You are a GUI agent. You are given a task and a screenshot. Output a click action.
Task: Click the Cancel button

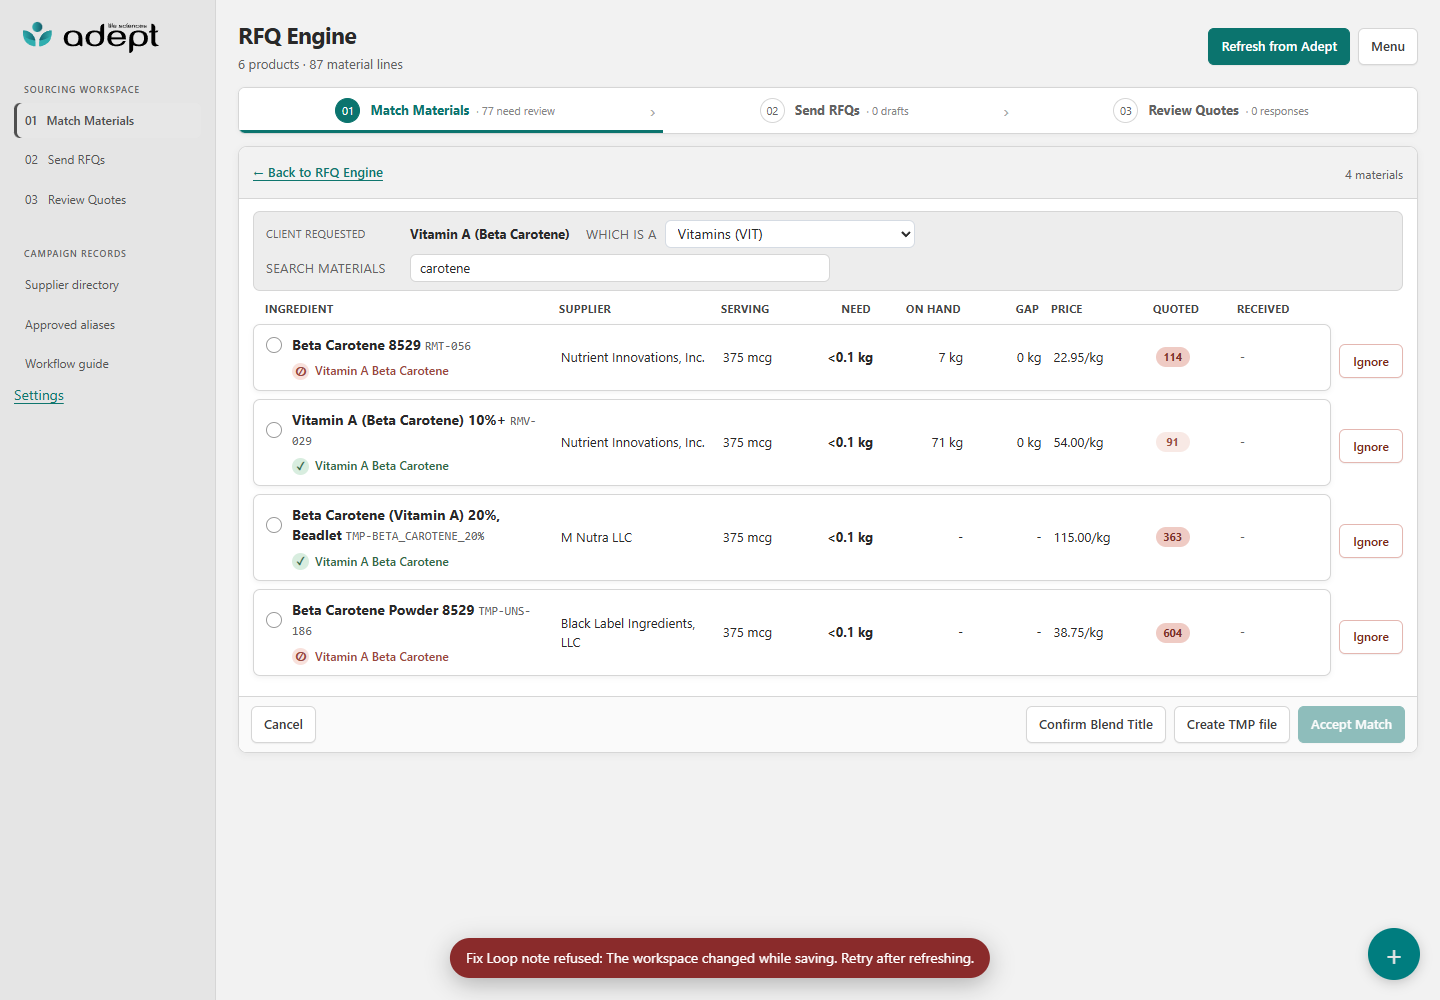point(283,725)
